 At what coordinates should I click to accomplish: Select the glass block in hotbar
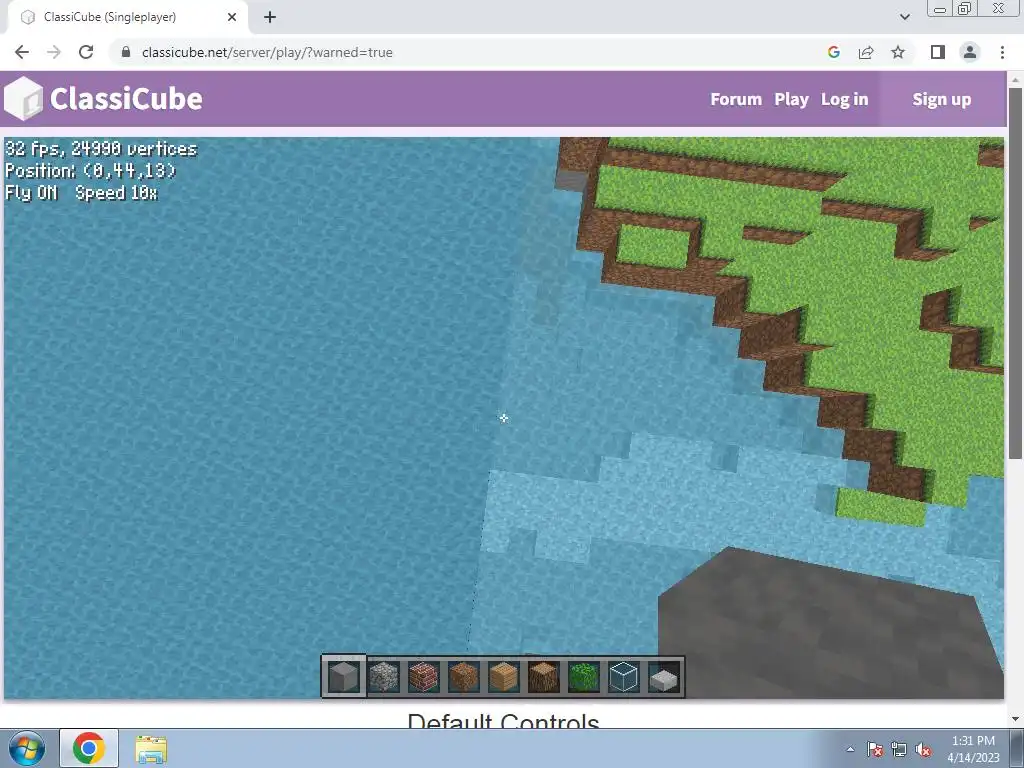623,677
